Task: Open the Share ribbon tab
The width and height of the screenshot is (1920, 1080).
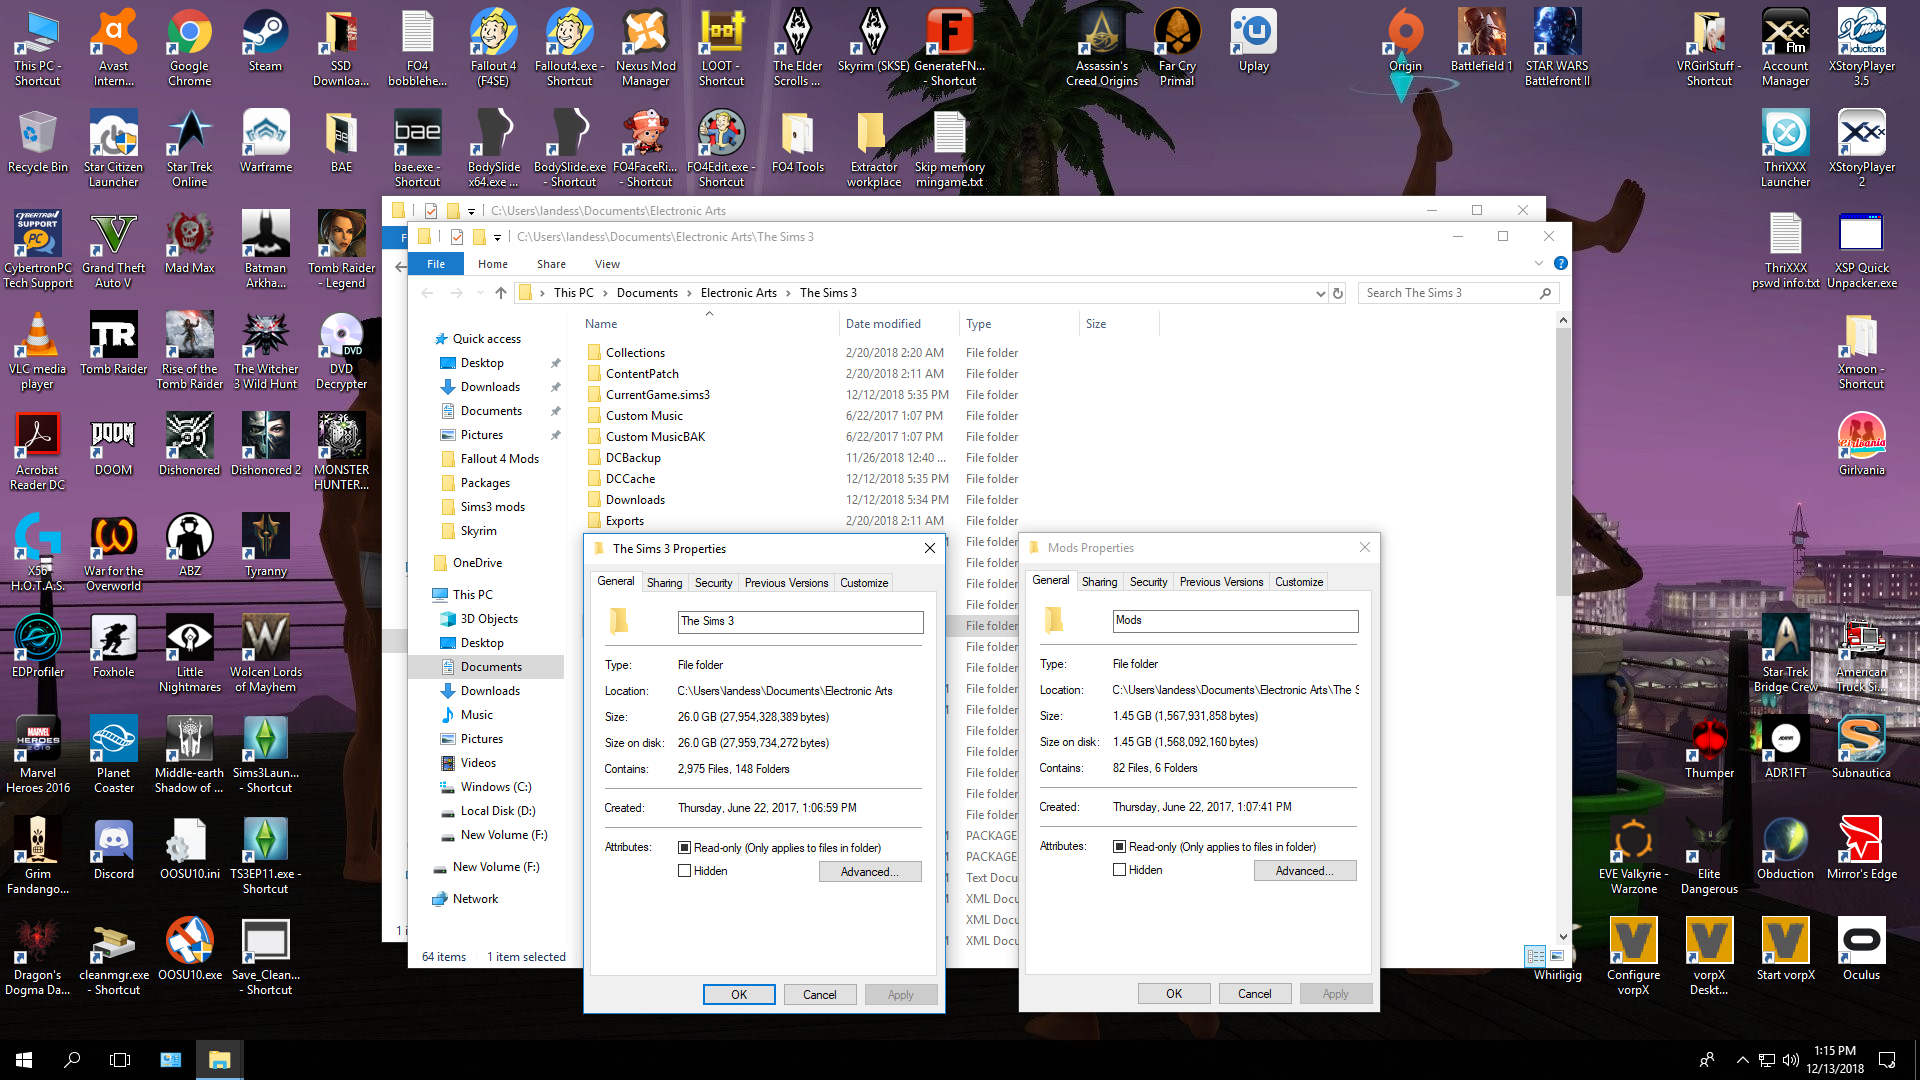Action: coord(551,264)
